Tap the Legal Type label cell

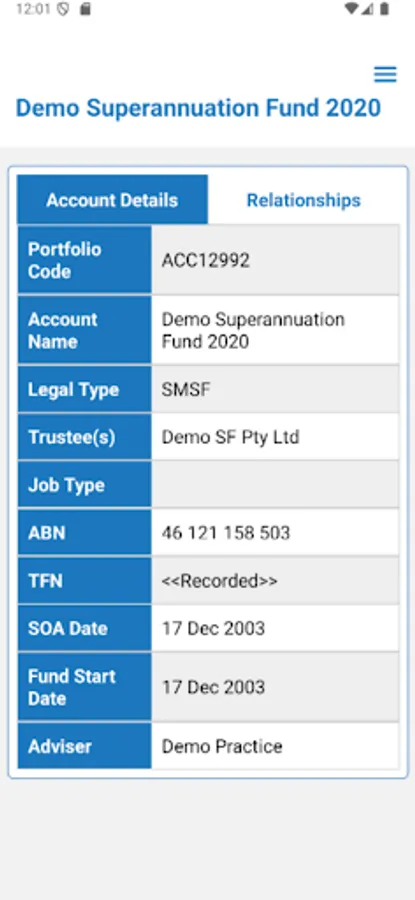[84, 390]
